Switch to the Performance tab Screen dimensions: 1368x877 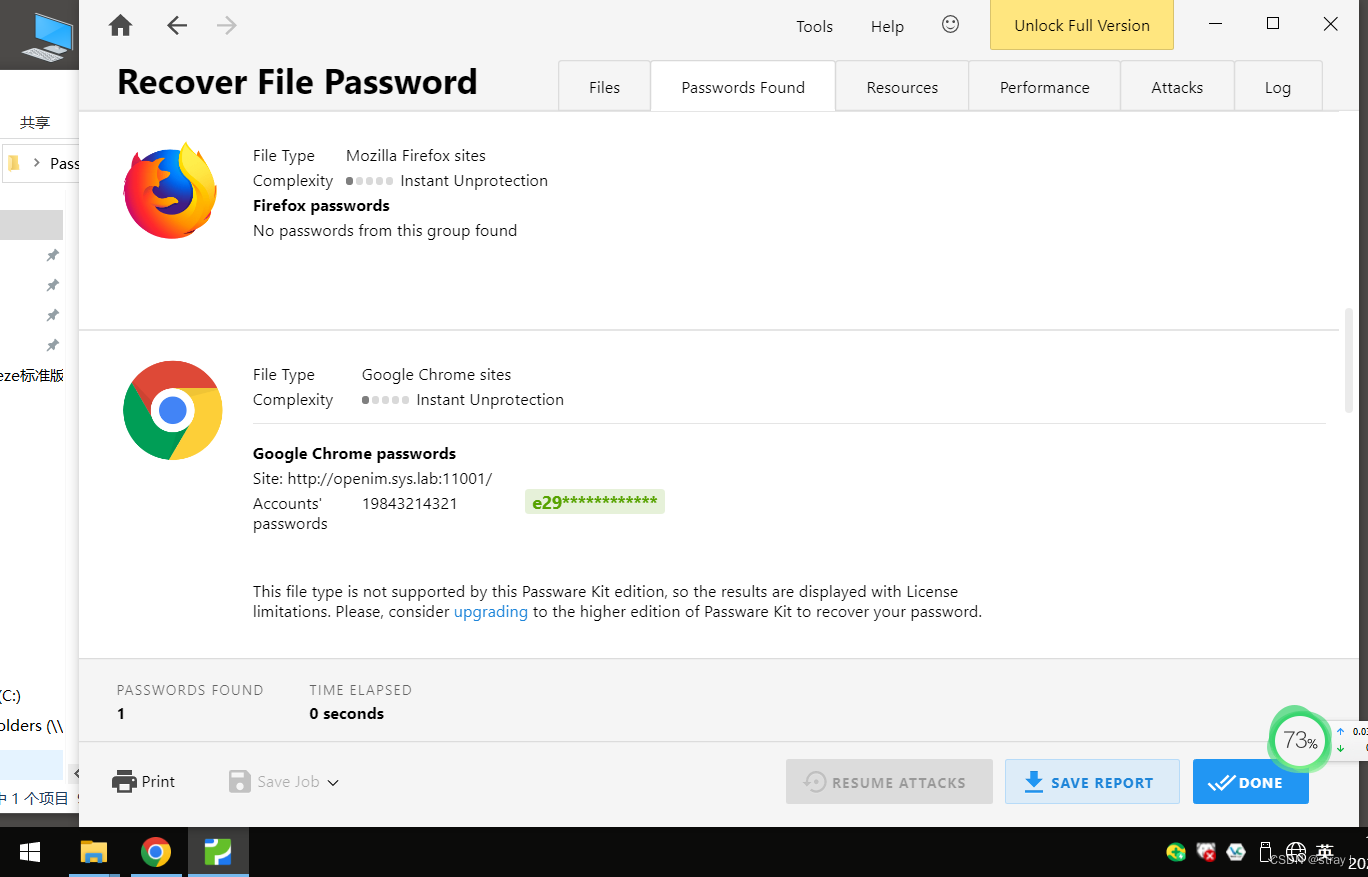[1044, 87]
